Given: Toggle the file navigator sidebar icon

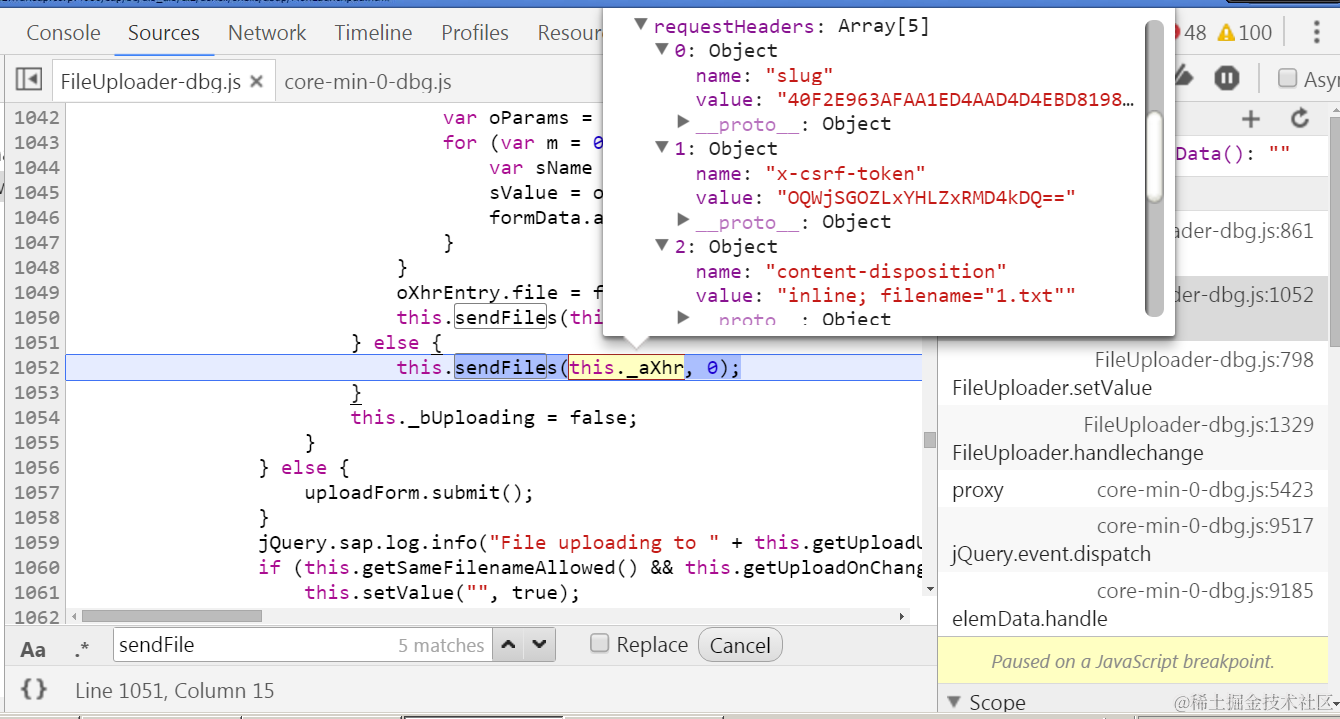Looking at the screenshot, I should [28, 80].
